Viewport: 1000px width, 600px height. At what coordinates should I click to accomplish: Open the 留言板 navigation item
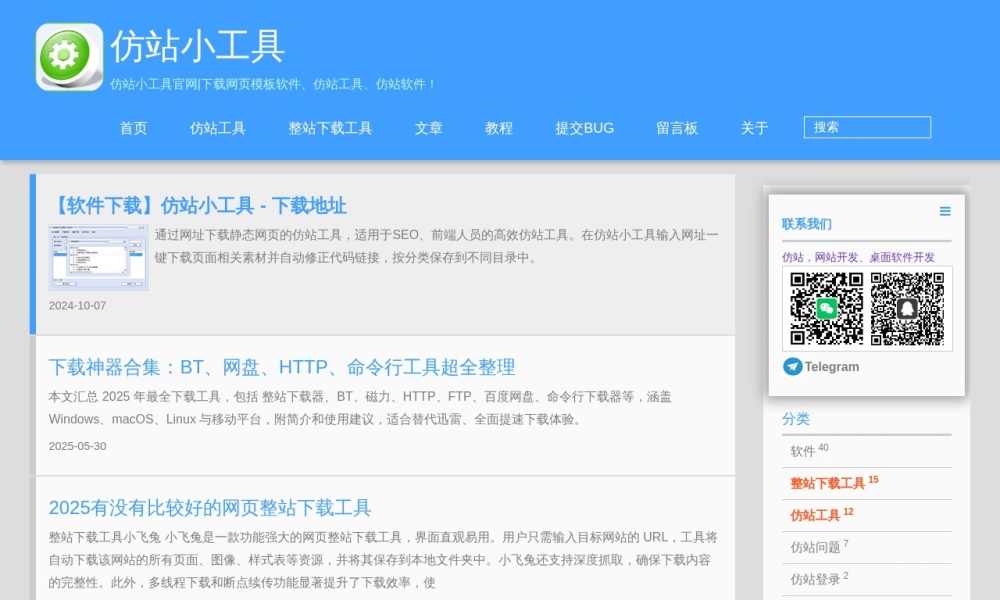pos(676,128)
